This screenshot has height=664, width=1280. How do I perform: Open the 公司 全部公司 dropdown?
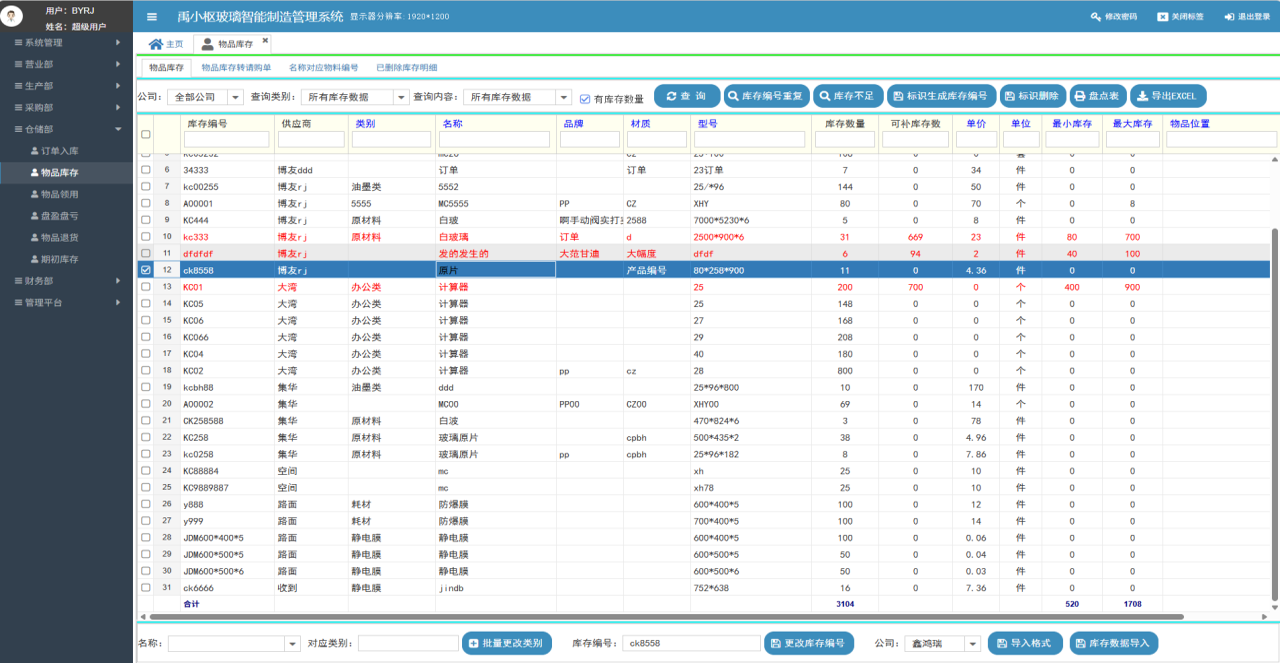(235, 97)
